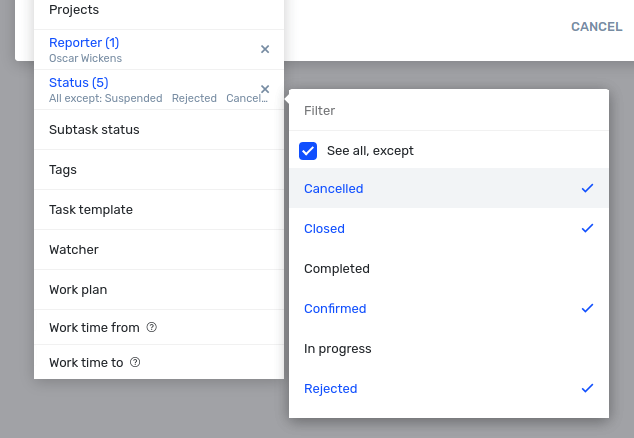Choose the Task template filter entry

[159, 210]
